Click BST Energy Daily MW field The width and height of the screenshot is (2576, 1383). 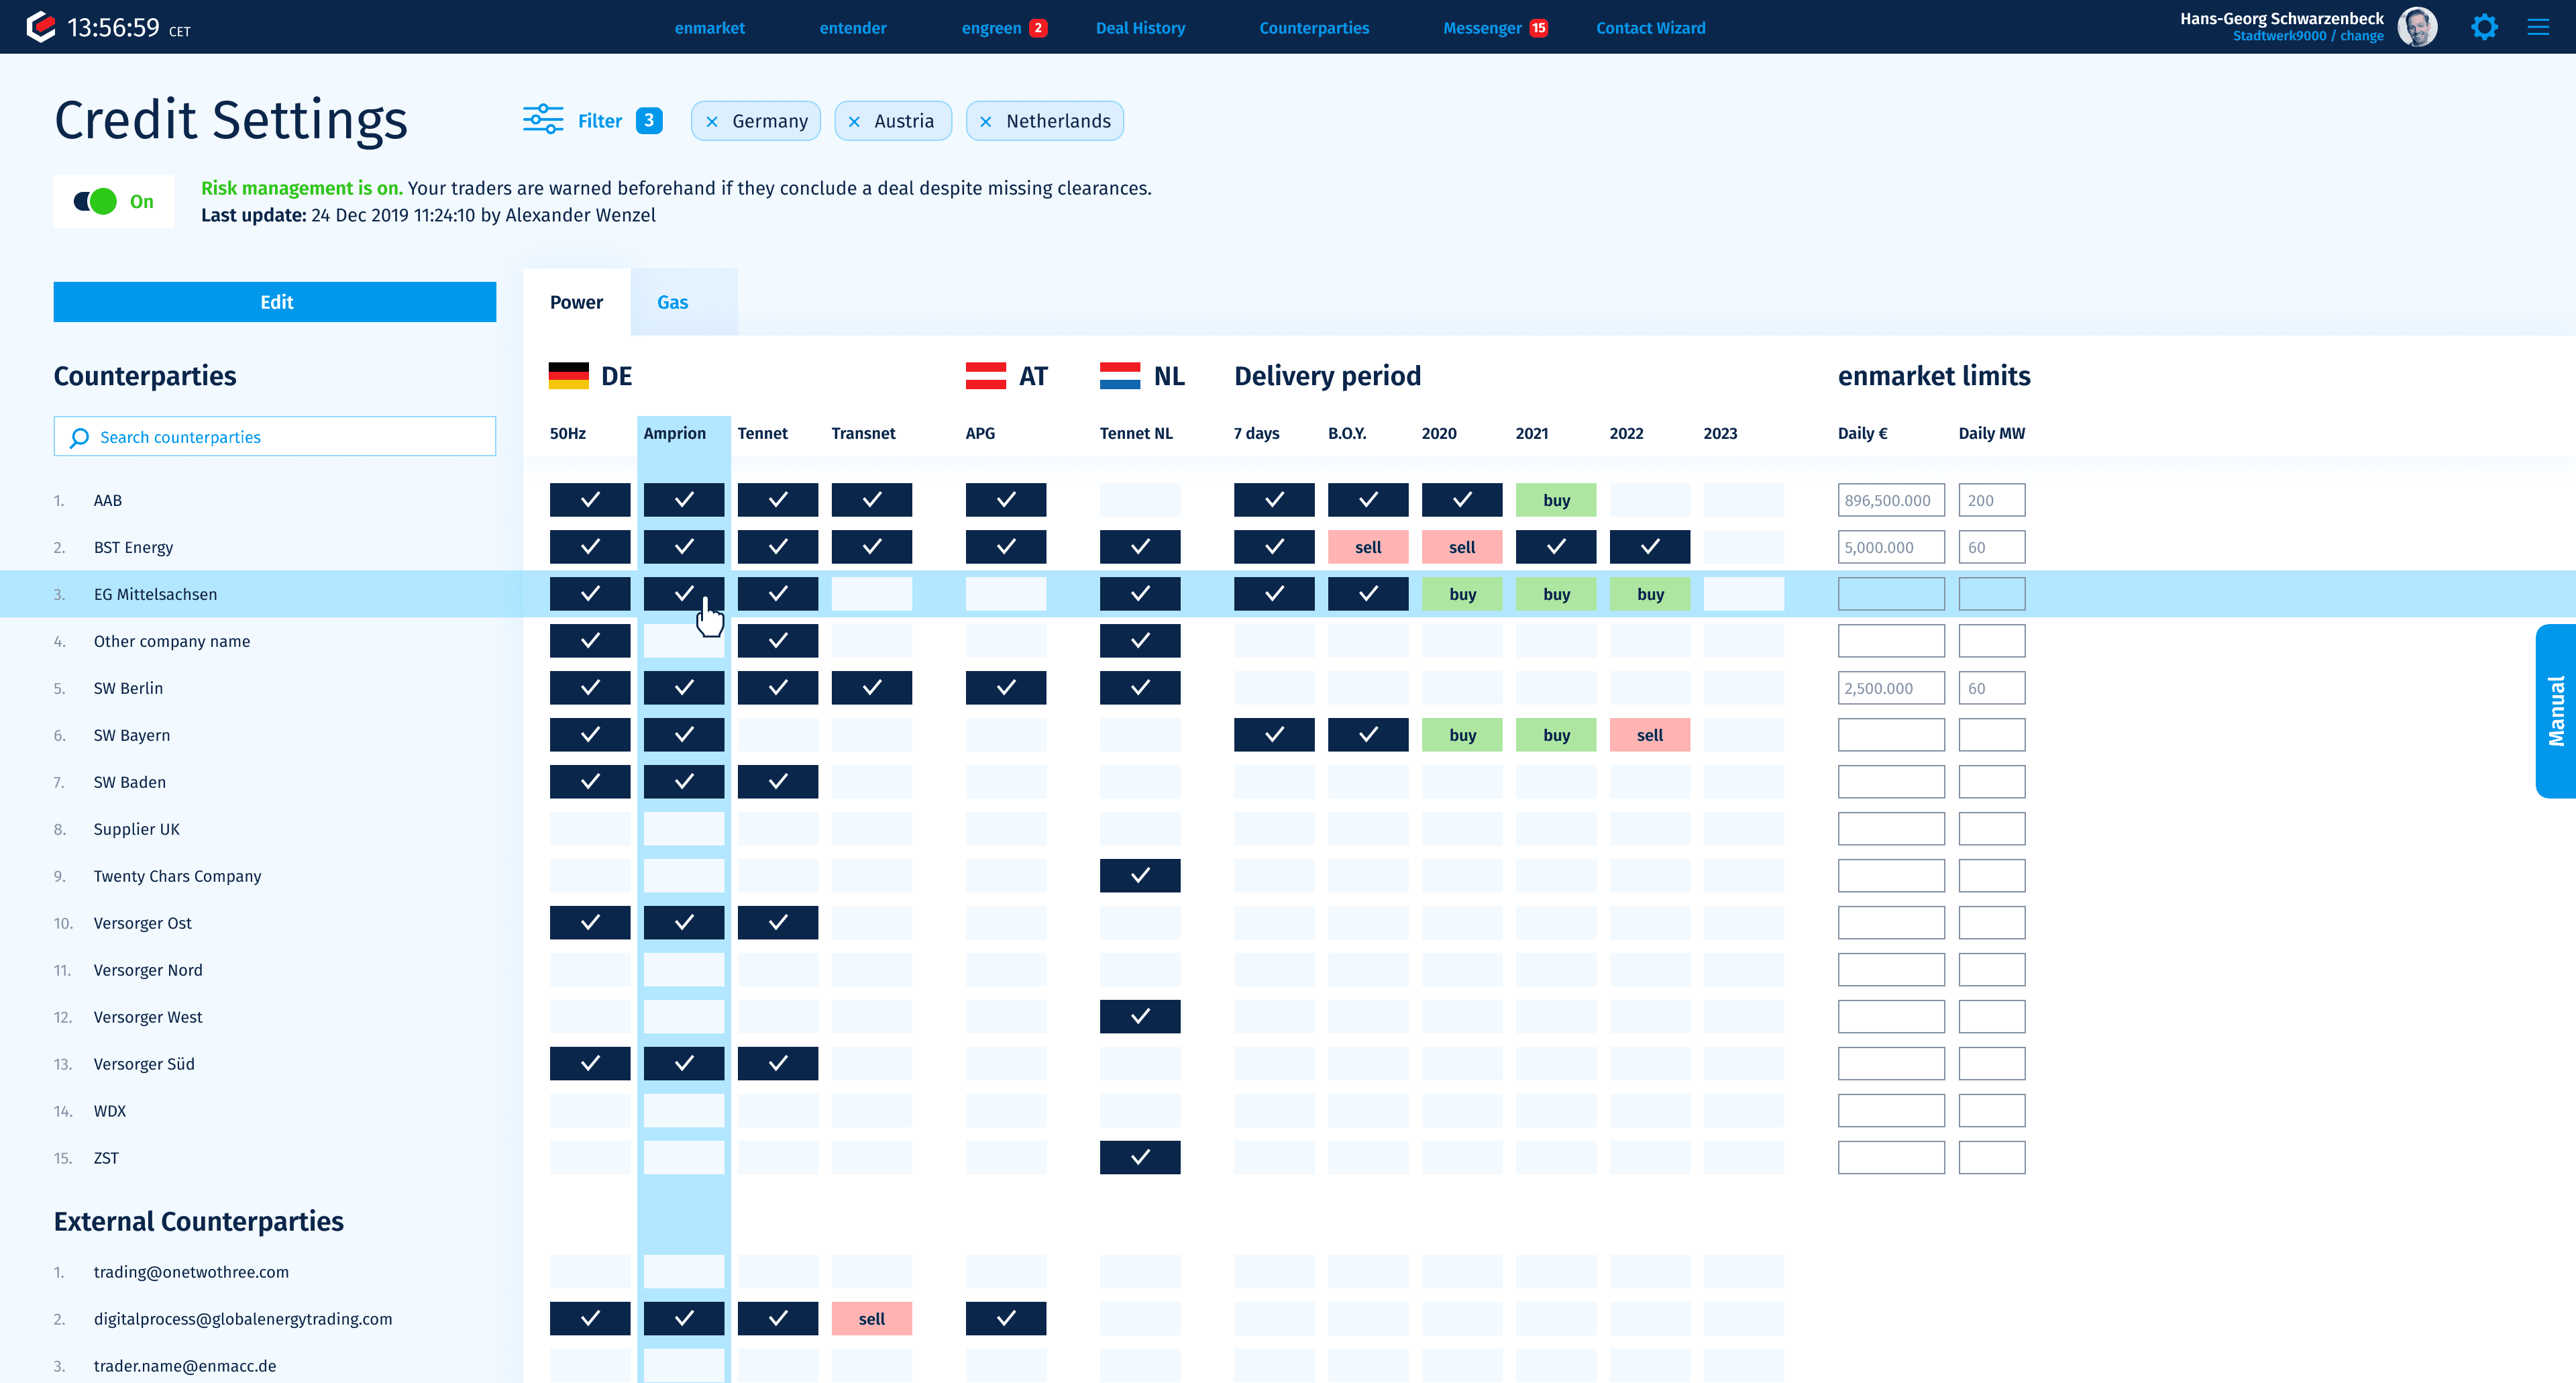[1992, 547]
